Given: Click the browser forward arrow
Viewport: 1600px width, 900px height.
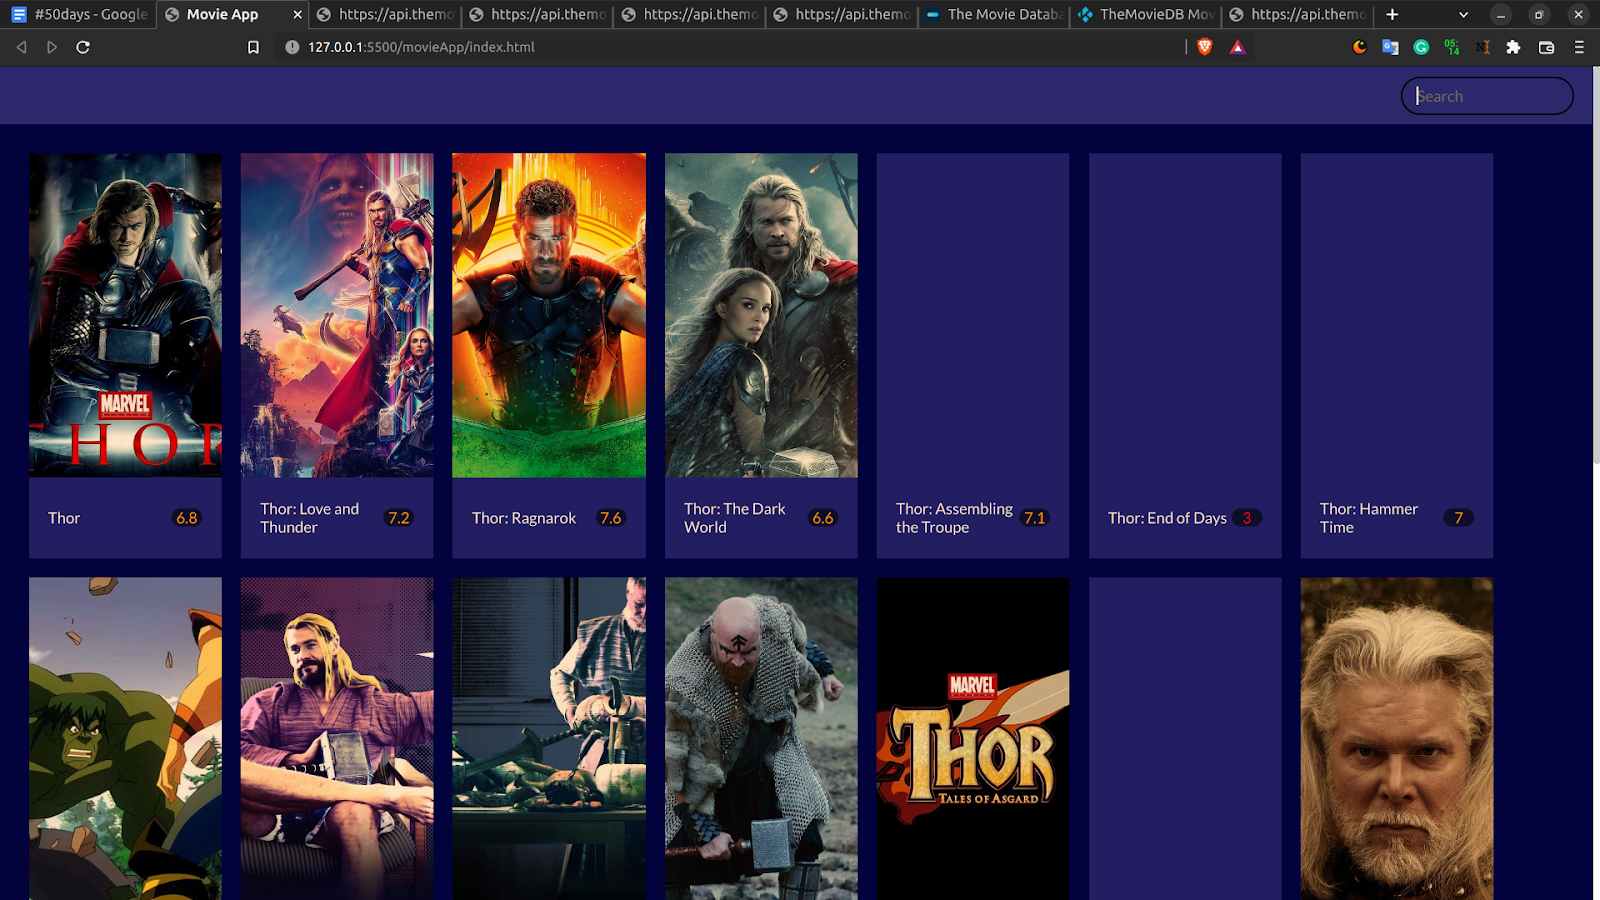Looking at the screenshot, I should click(52, 47).
